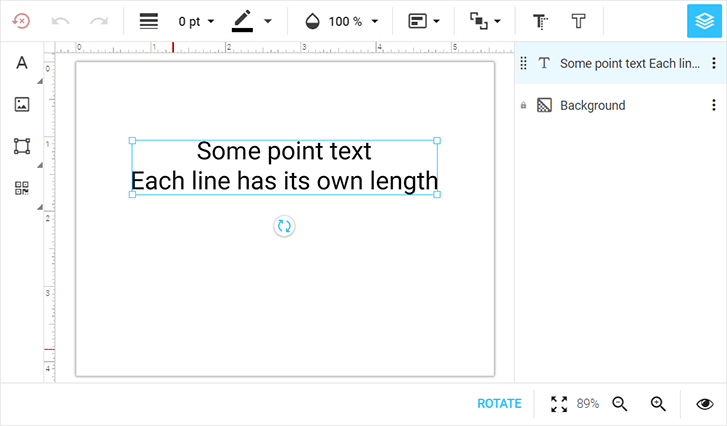
Task: Zoom out with the minus magnifier
Action: [x=620, y=404]
